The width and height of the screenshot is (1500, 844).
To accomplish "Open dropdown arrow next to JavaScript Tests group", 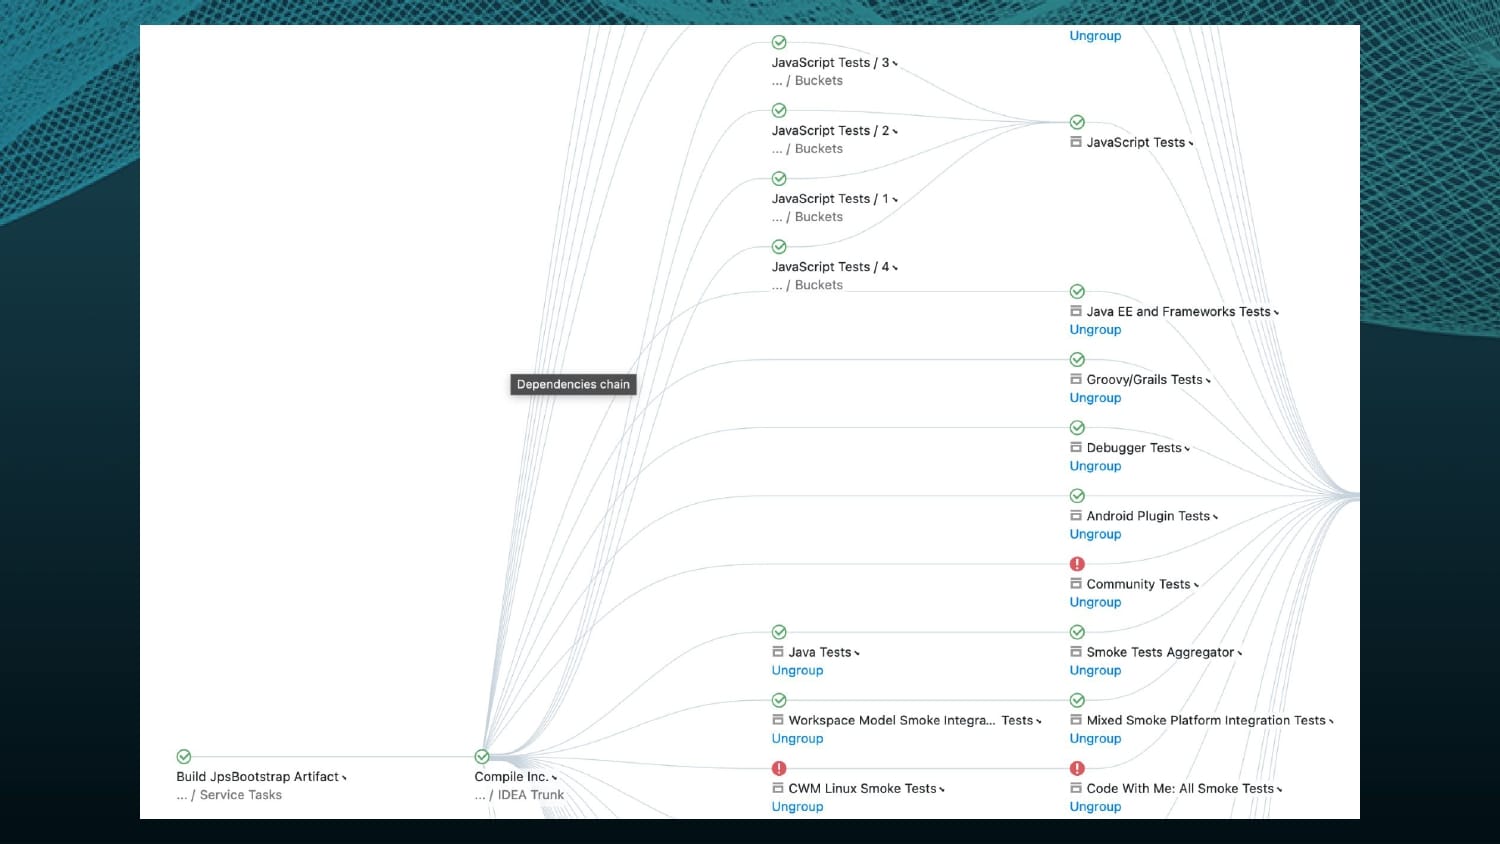I will pyautogui.click(x=1191, y=144).
